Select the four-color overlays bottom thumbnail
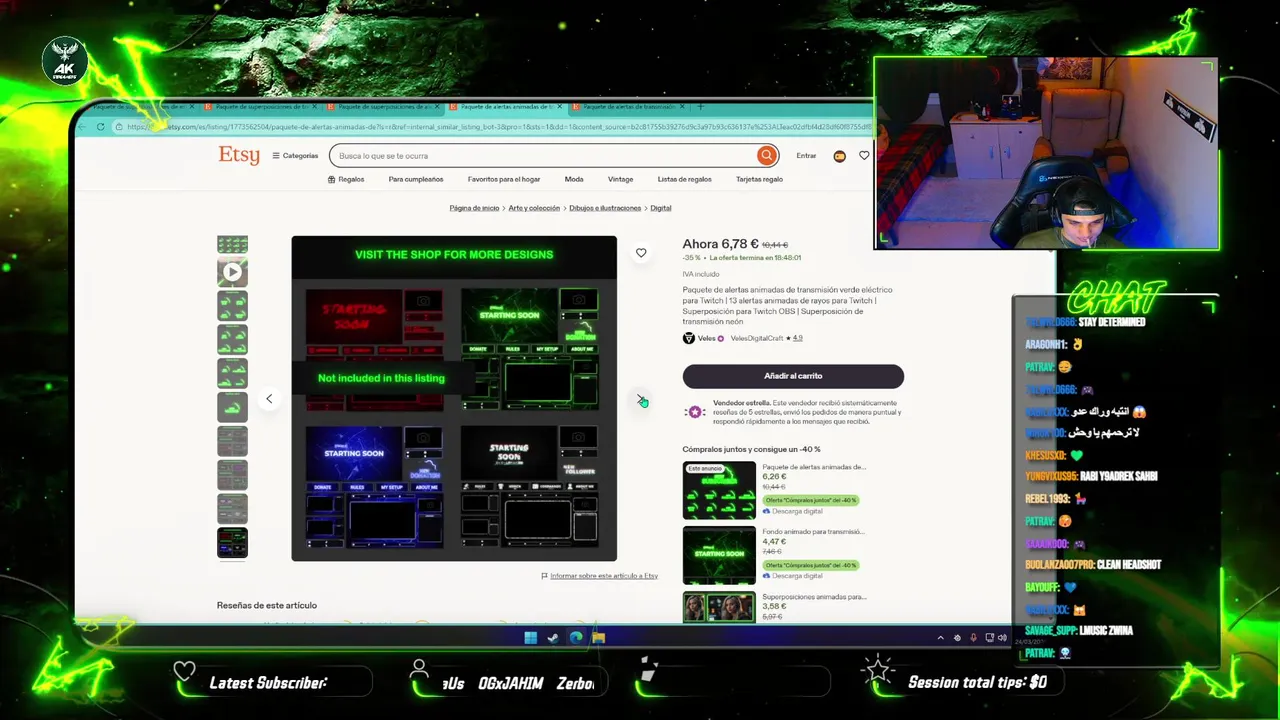The height and width of the screenshot is (720, 1280). point(232,543)
